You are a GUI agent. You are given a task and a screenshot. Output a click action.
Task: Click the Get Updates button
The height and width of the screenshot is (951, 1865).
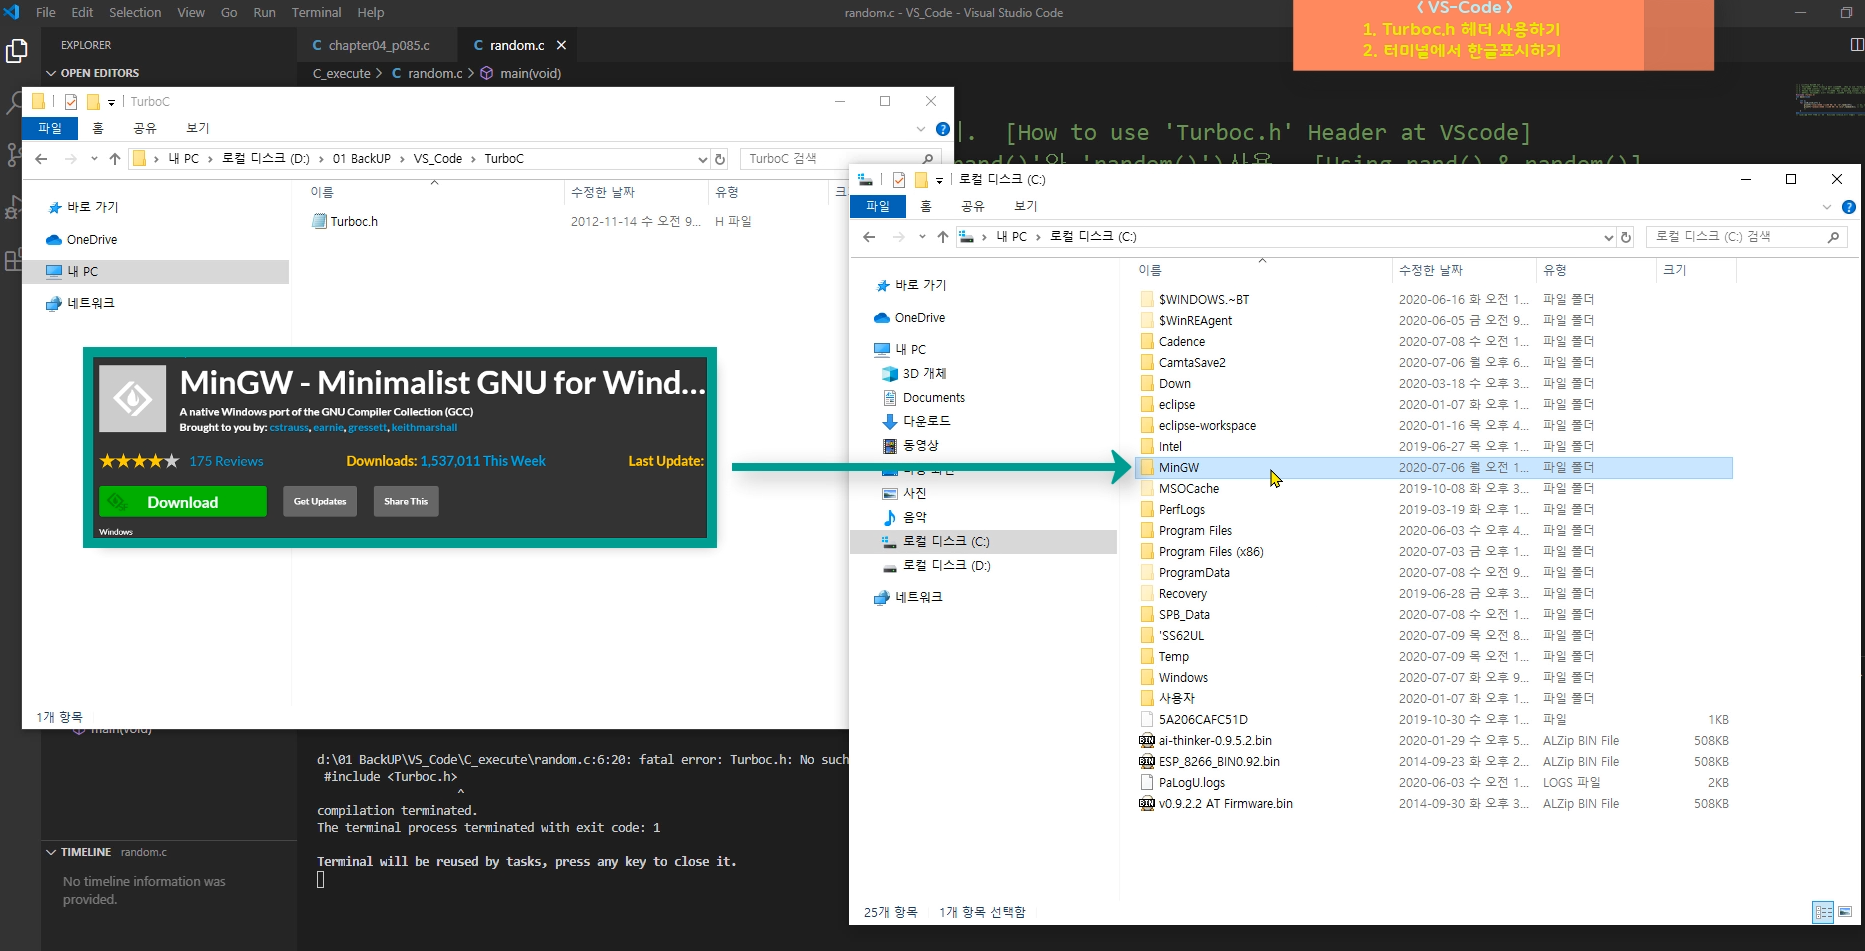coord(320,501)
